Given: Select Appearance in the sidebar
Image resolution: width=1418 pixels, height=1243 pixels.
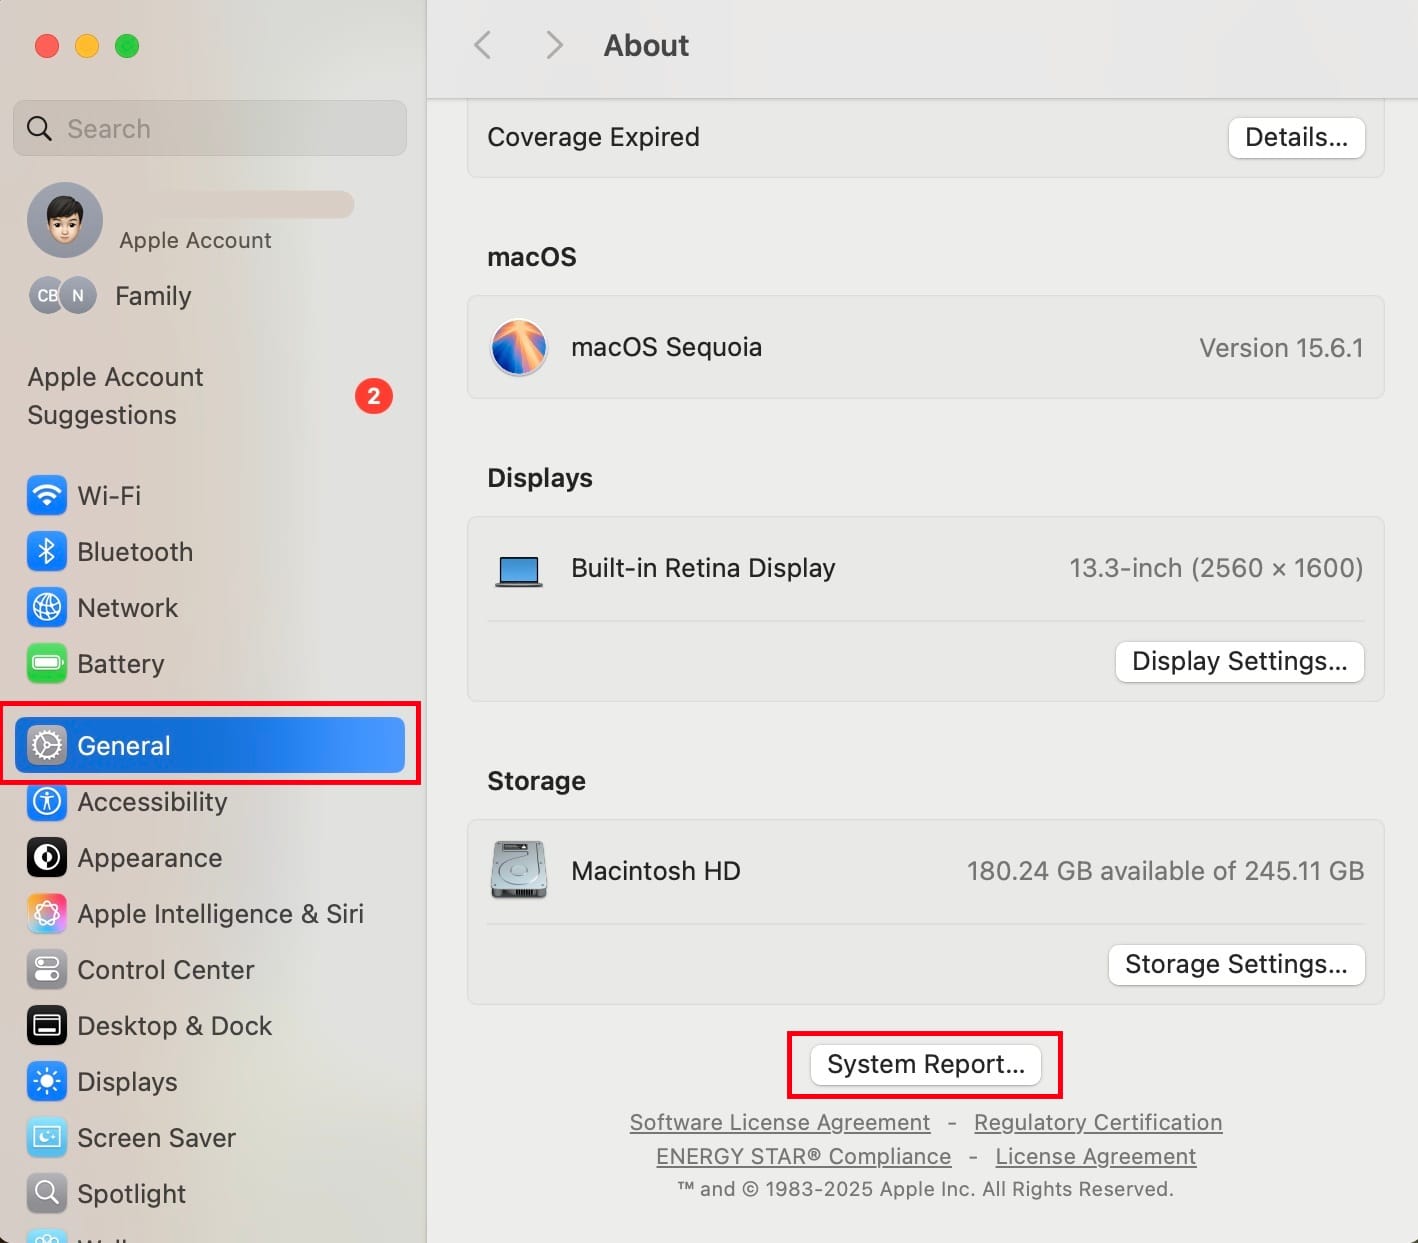Looking at the screenshot, I should [149, 858].
